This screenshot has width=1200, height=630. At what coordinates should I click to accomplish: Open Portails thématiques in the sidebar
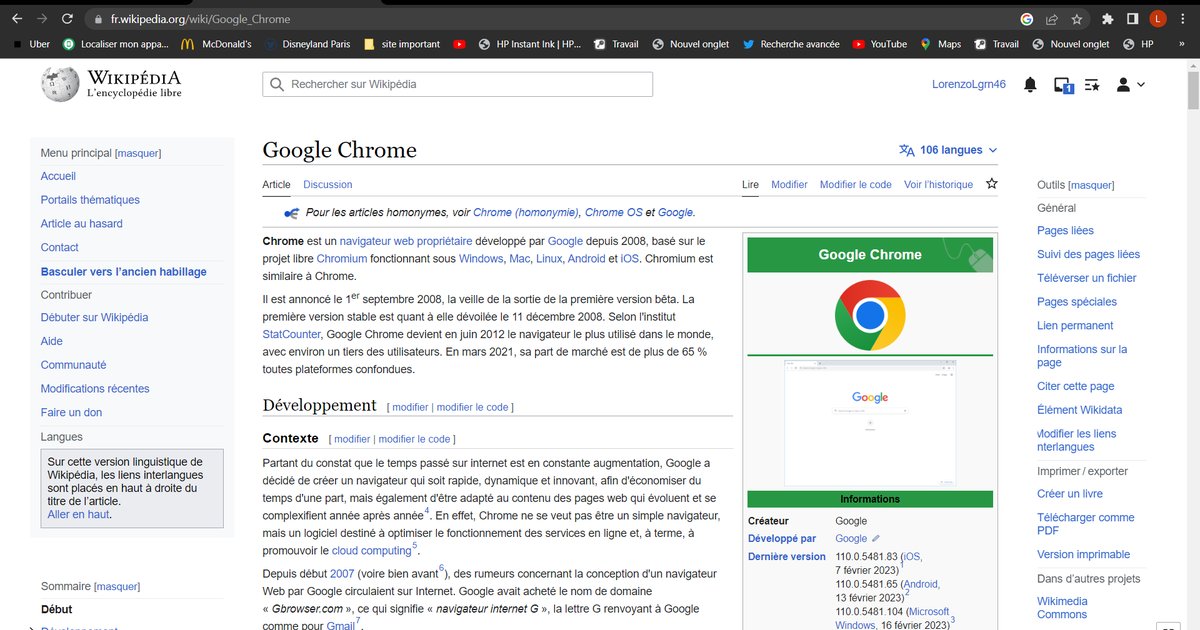point(90,200)
